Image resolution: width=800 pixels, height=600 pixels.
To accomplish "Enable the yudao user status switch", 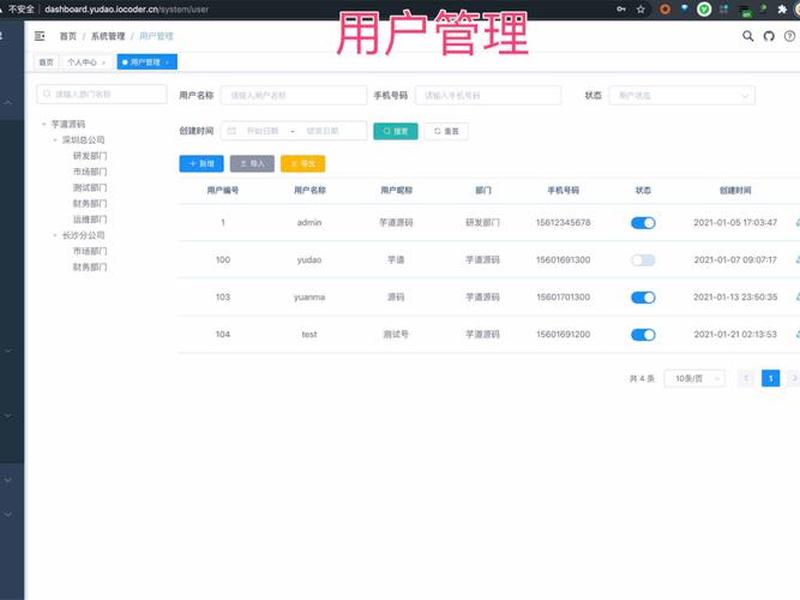I will (x=643, y=260).
